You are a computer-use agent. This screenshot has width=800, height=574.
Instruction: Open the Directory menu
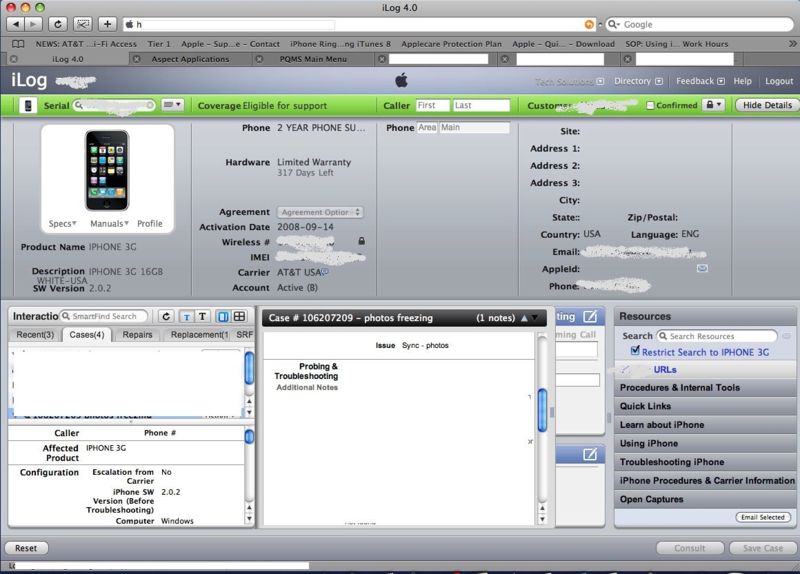pyautogui.click(x=638, y=81)
